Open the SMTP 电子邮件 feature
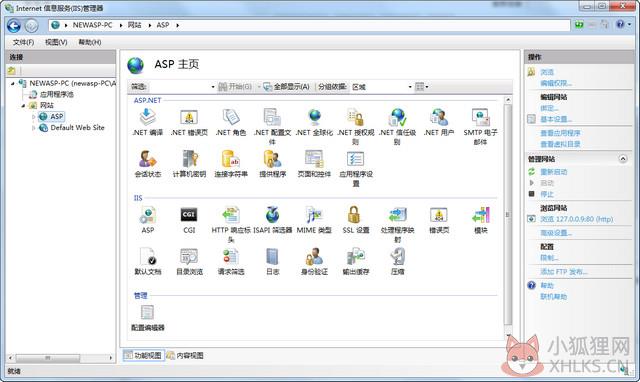This screenshot has width=640, height=382. pos(480,127)
